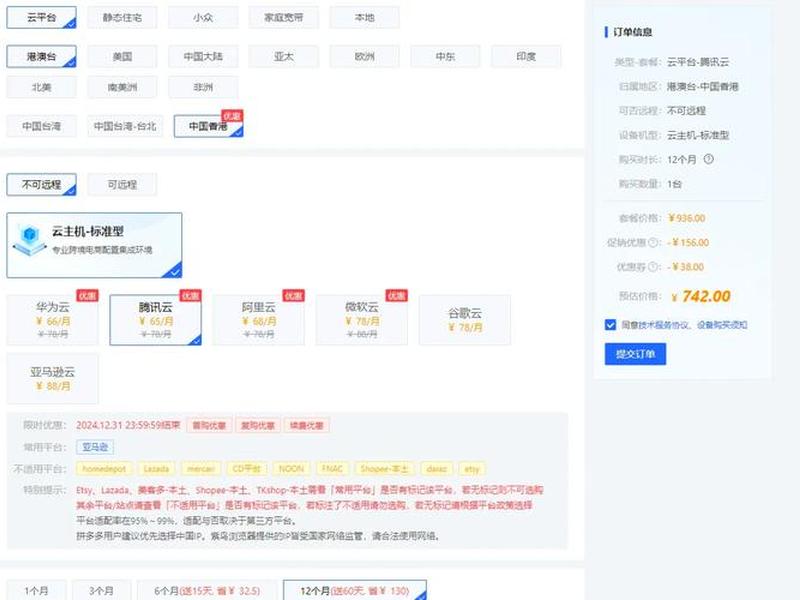Click the etsy platform tag
Viewport: 800px width, 600px height.
472,469
